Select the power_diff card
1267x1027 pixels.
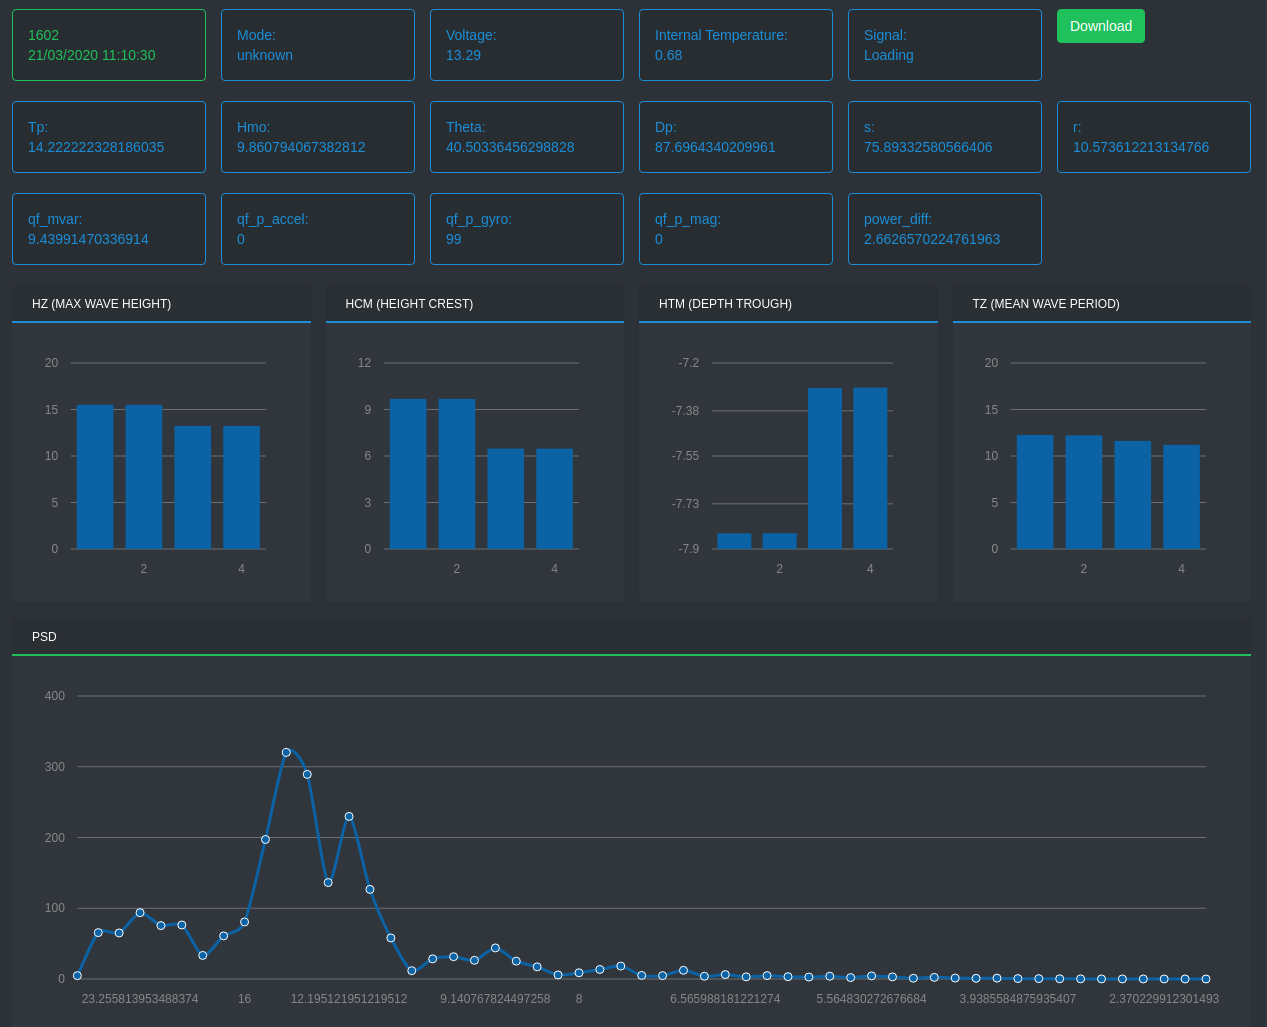(x=945, y=229)
